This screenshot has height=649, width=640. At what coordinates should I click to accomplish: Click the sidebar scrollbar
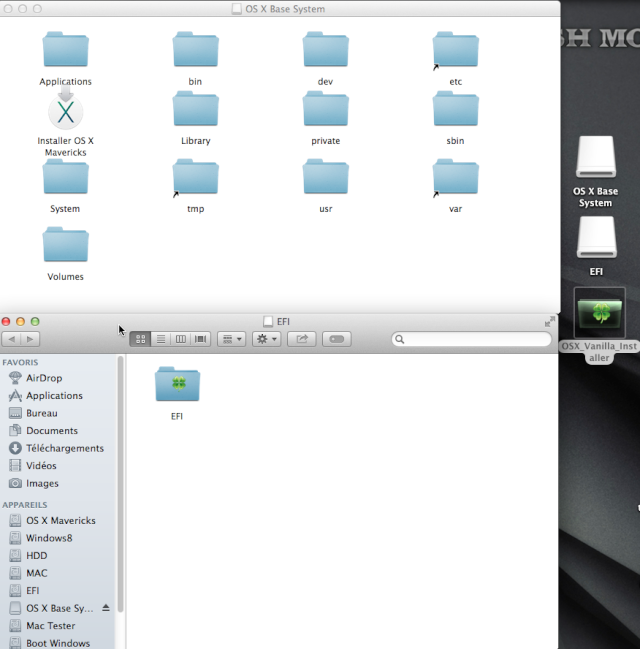tap(120, 483)
